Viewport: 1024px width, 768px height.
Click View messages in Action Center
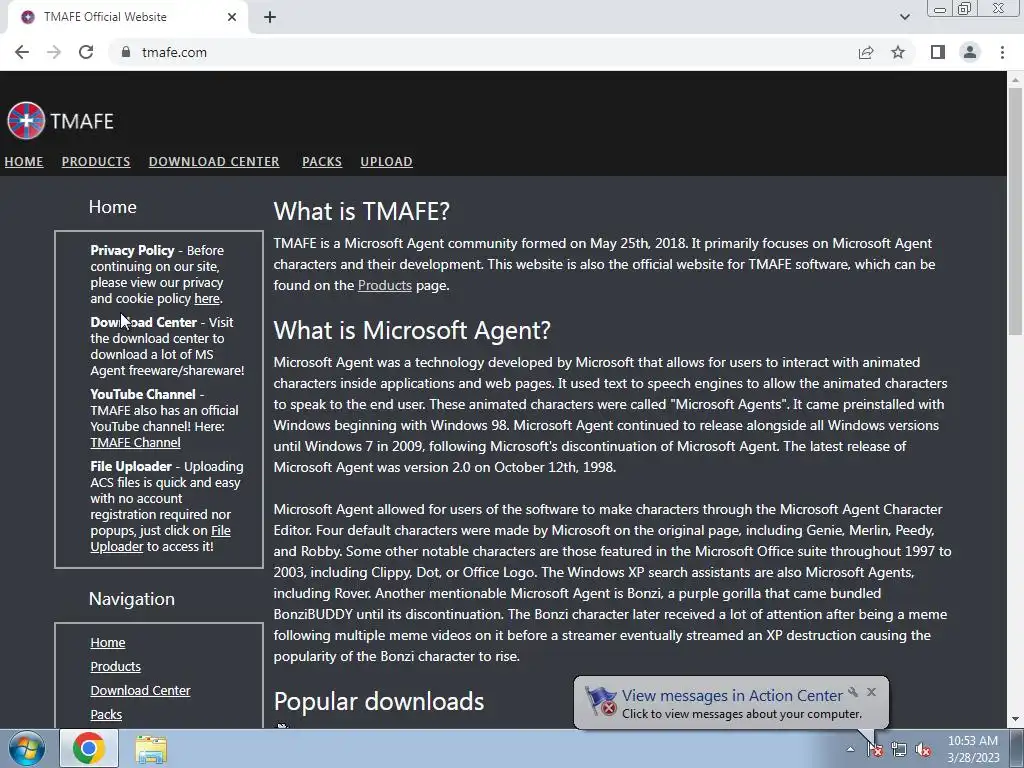731,696
